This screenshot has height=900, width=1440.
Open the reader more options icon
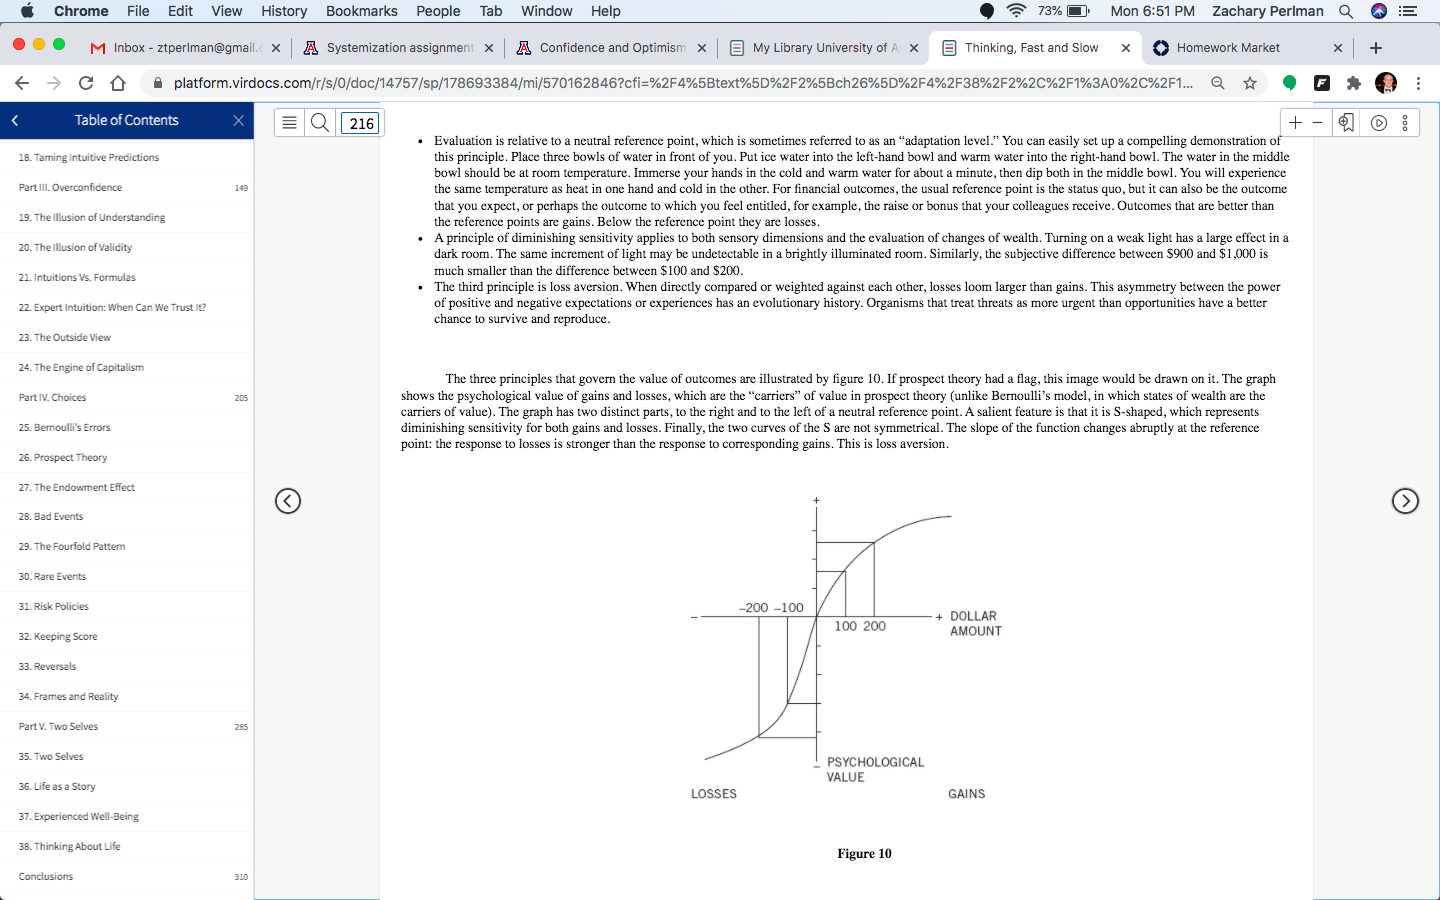[1405, 123]
